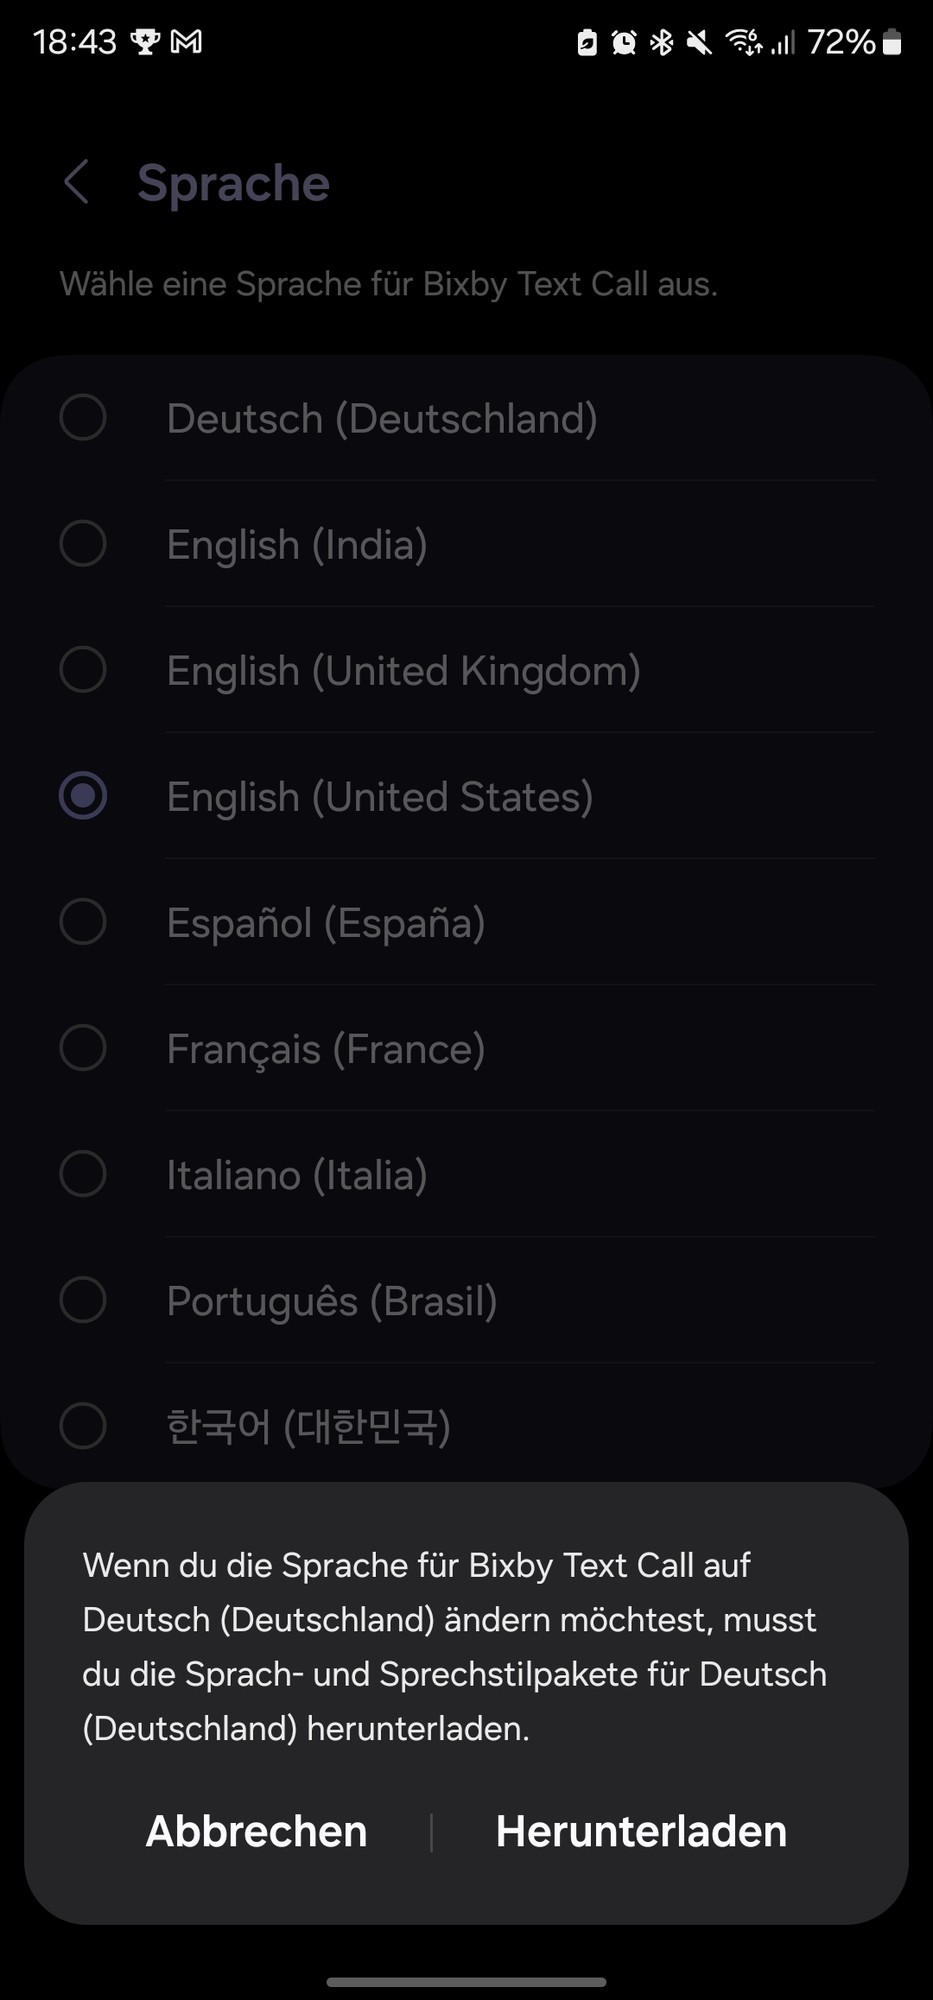The image size is (933, 2000).
Task: Select the English (United States) radio button
Action: [x=83, y=796]
